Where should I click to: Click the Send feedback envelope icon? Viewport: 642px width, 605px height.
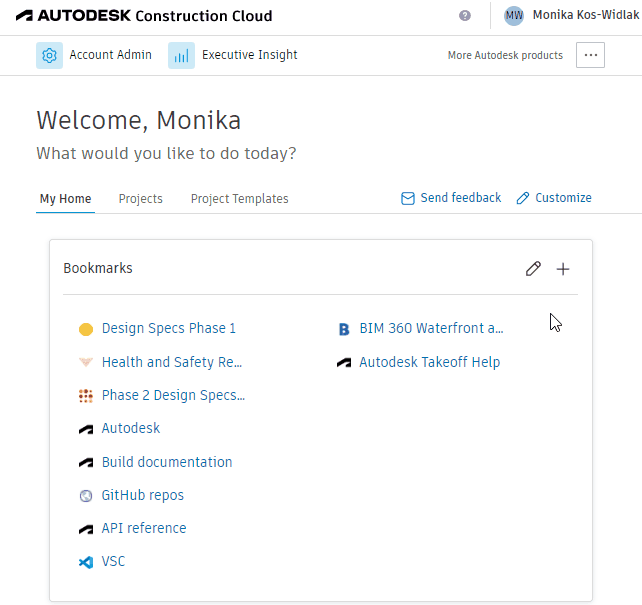408,198
